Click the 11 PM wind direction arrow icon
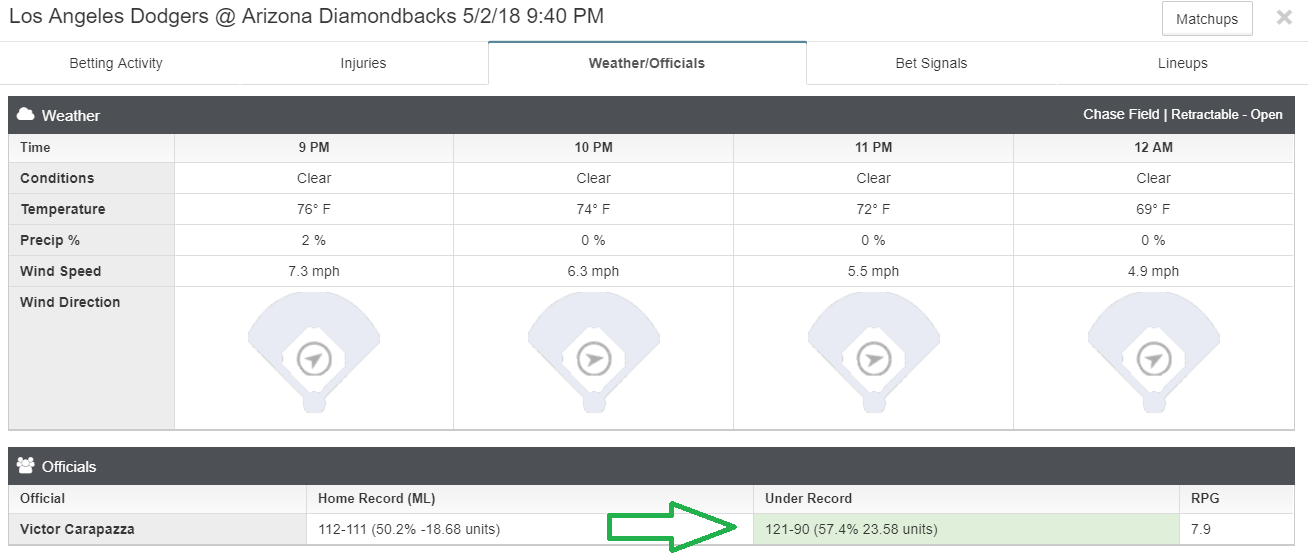The width and height of the screenshot is (1308, 555). point(874,358)
